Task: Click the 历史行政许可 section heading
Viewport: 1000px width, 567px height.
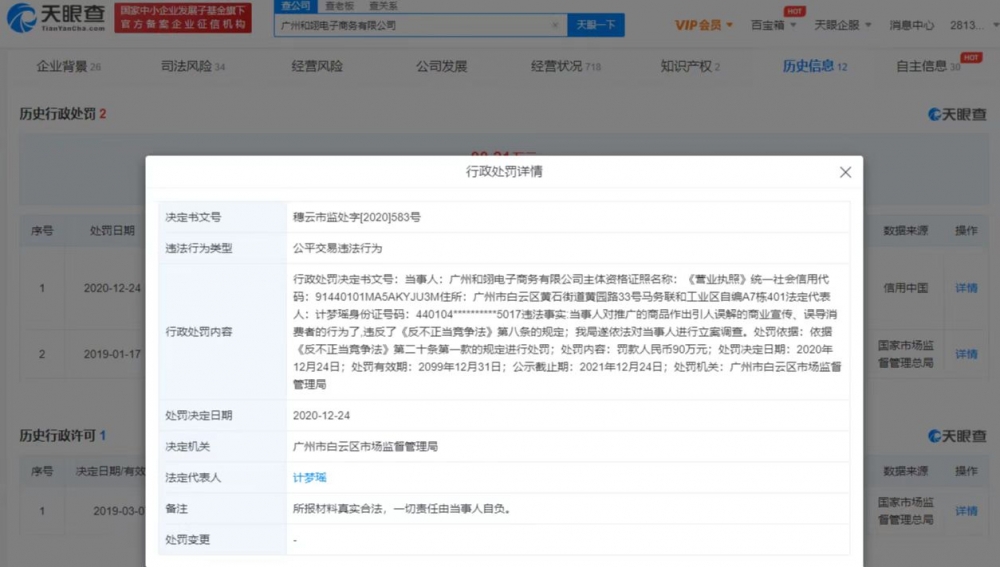Action: click(x=62, y=436)
